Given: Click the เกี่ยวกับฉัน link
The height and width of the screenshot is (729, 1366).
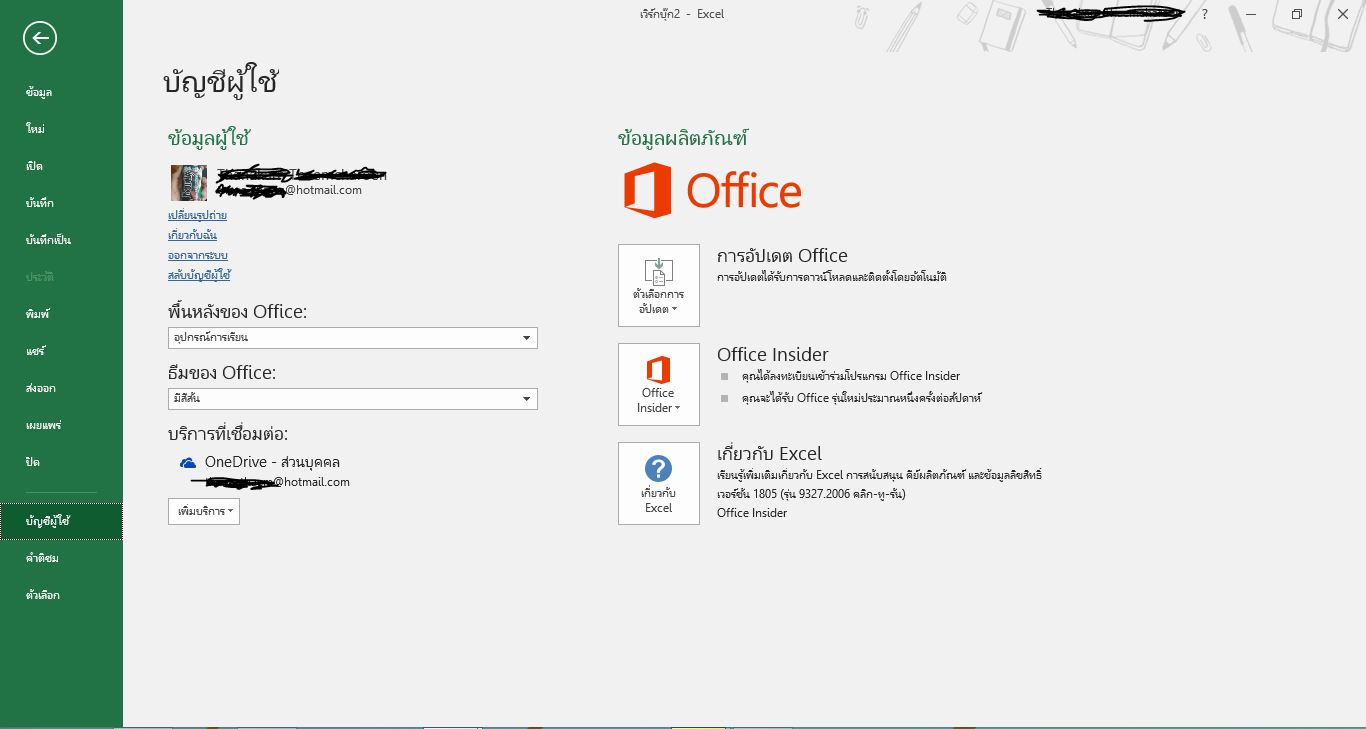Looking at the screenshot, I should (x=192, y=235).
